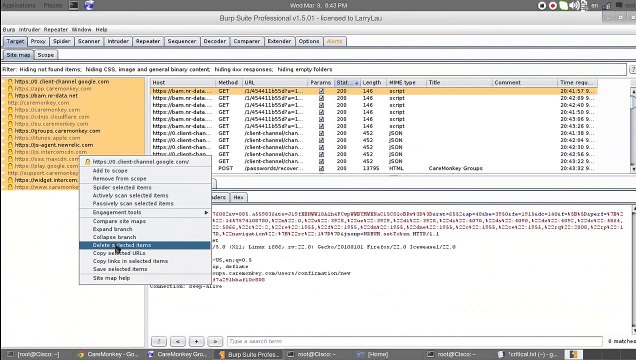The height and width of the screenshot is (360, 636).
Task: Click the network signal tray icon
Action: click(607, 6)
